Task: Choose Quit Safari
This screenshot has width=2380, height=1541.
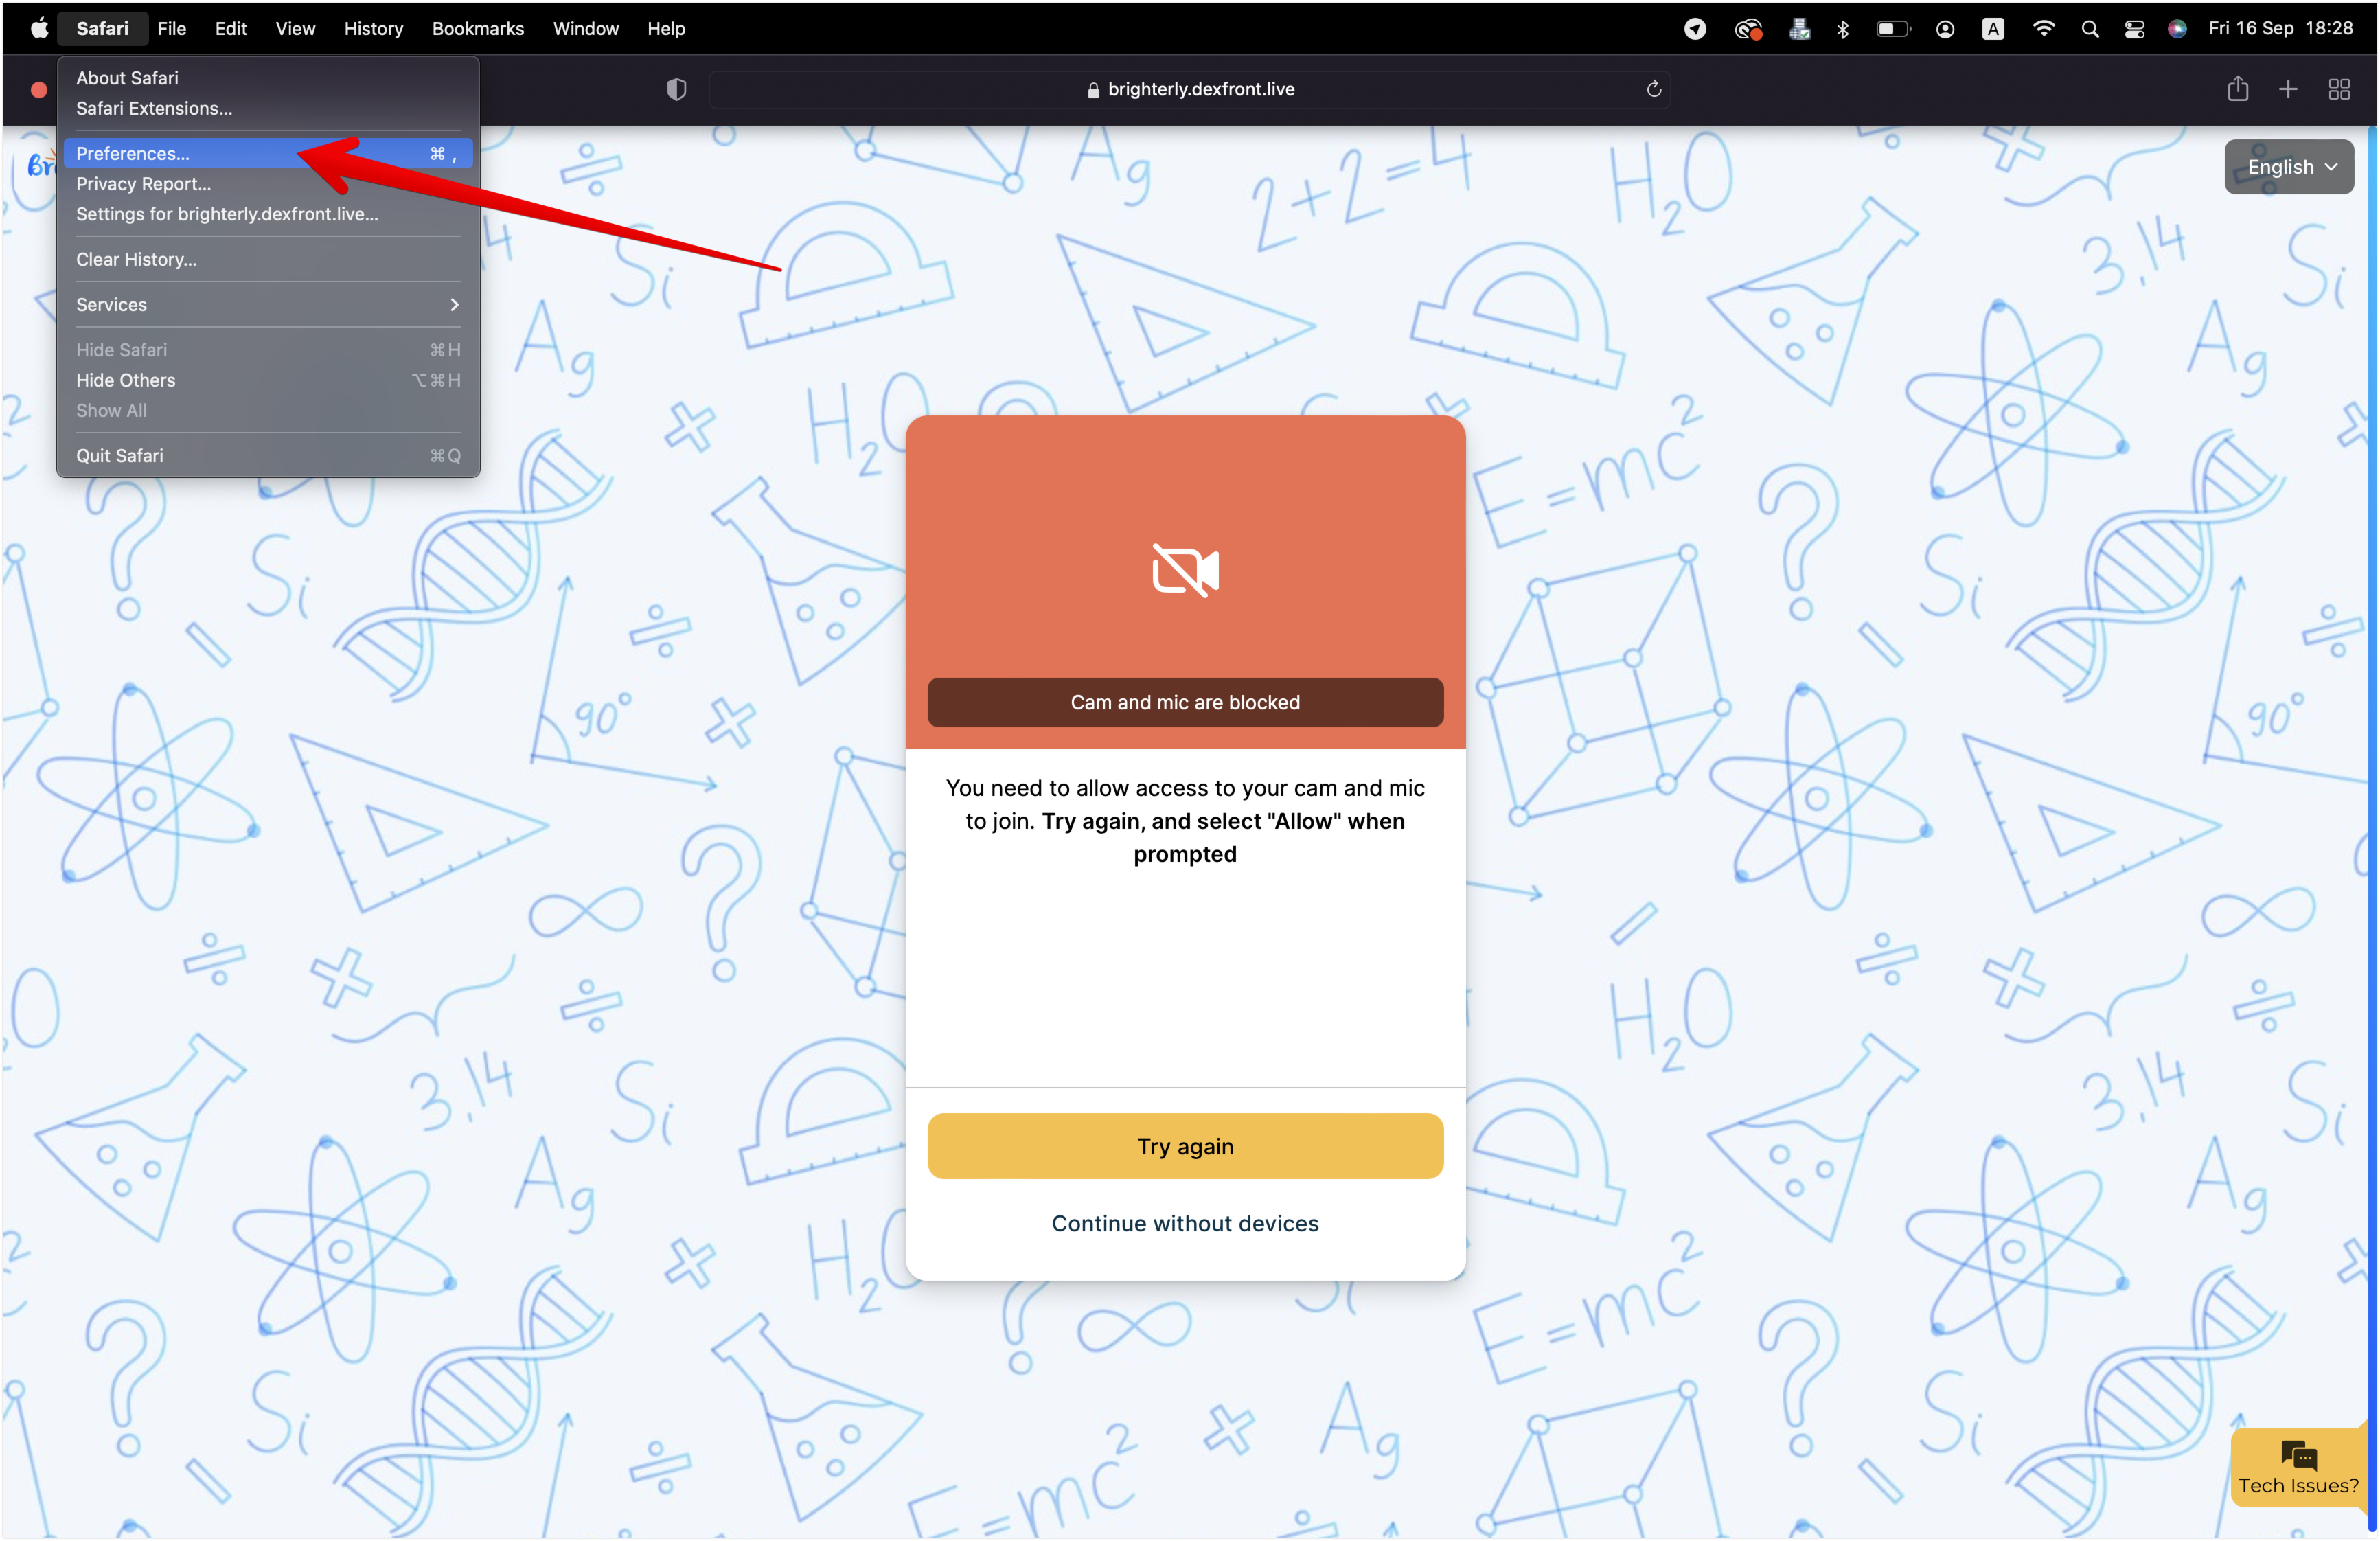Action: click(268, 455)
